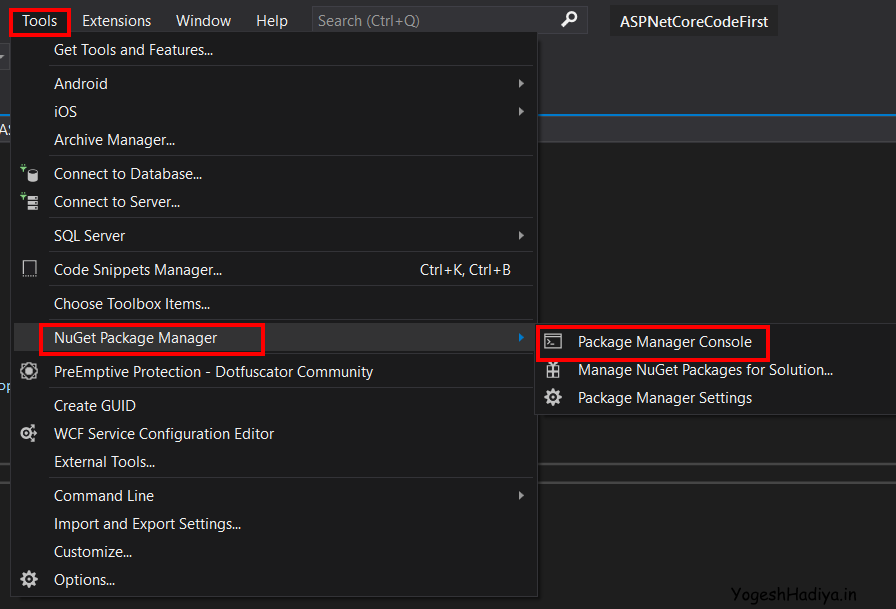This screenshot has width=896, height=609.
Task: Open the Window menu
Action: pos(203,20)
